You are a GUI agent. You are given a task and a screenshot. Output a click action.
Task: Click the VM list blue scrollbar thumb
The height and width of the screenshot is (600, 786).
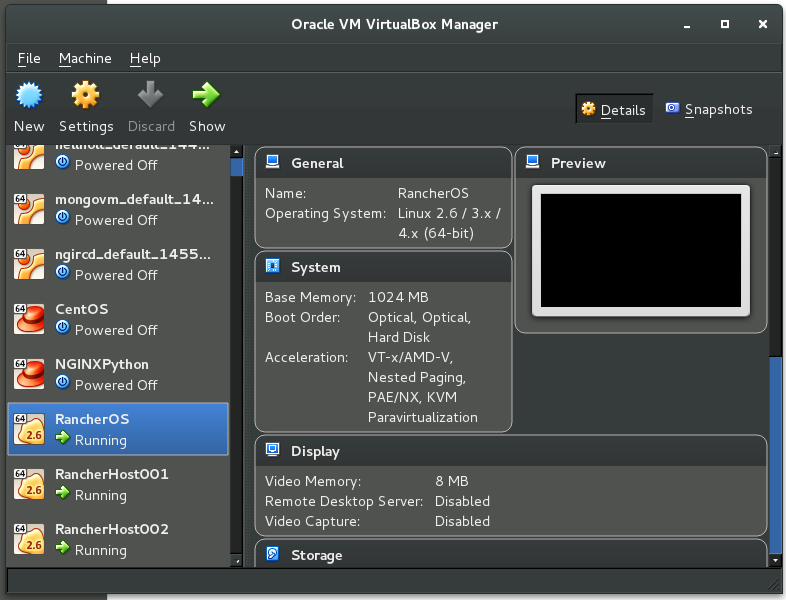(x=237, y=167)
